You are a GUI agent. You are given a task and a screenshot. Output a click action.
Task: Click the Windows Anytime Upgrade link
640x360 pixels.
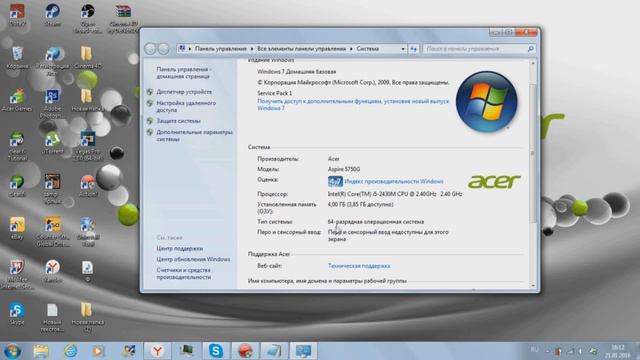tap(353, 104)
